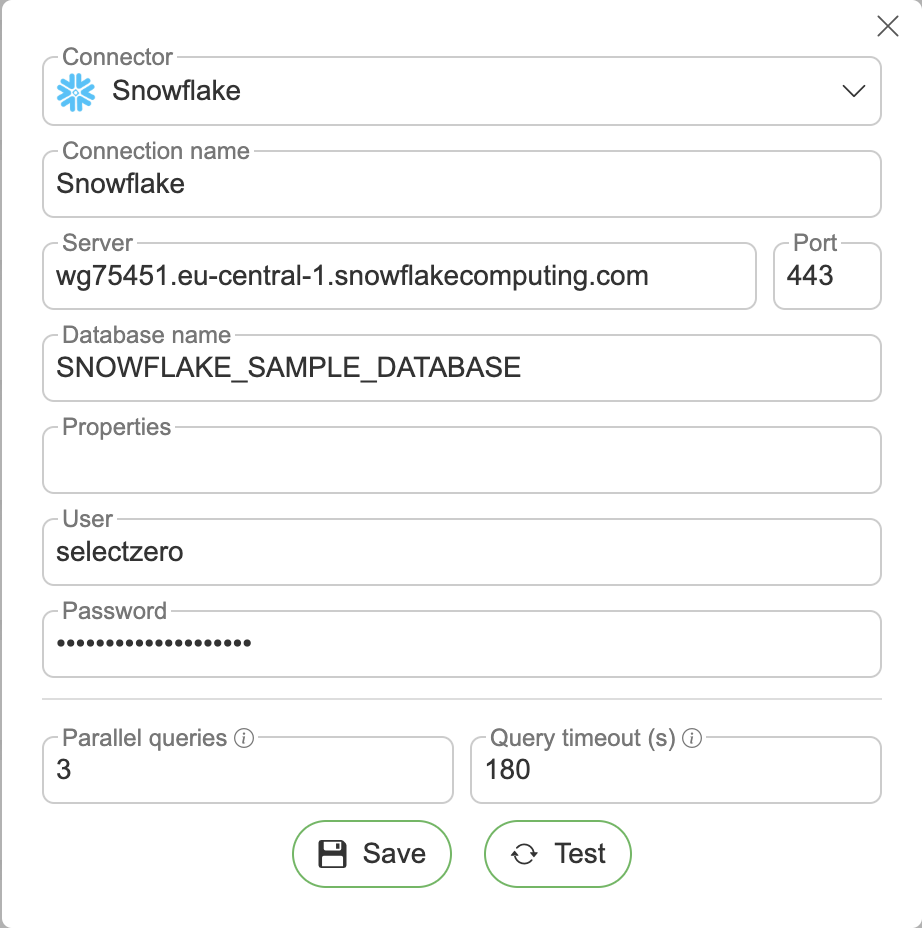Focus the masked Password field

460,645
